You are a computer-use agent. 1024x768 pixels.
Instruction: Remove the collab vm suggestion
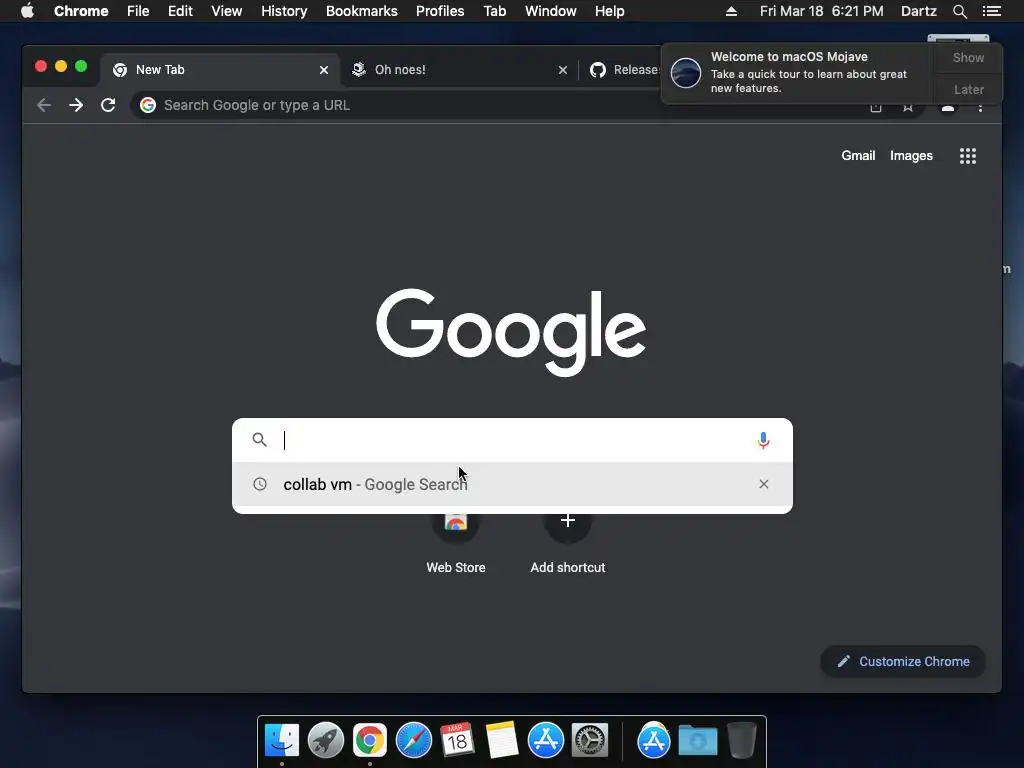763,484
